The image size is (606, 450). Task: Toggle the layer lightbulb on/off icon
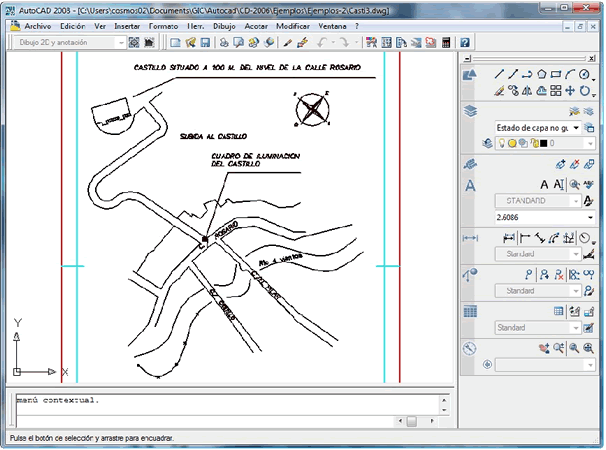point(503,144)
